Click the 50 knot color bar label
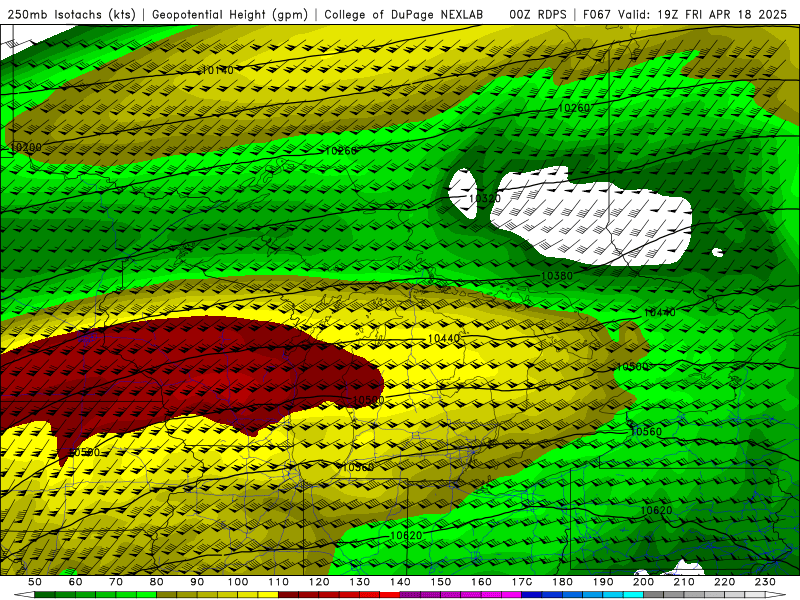 pyautogui.click(x=35, y=582)
